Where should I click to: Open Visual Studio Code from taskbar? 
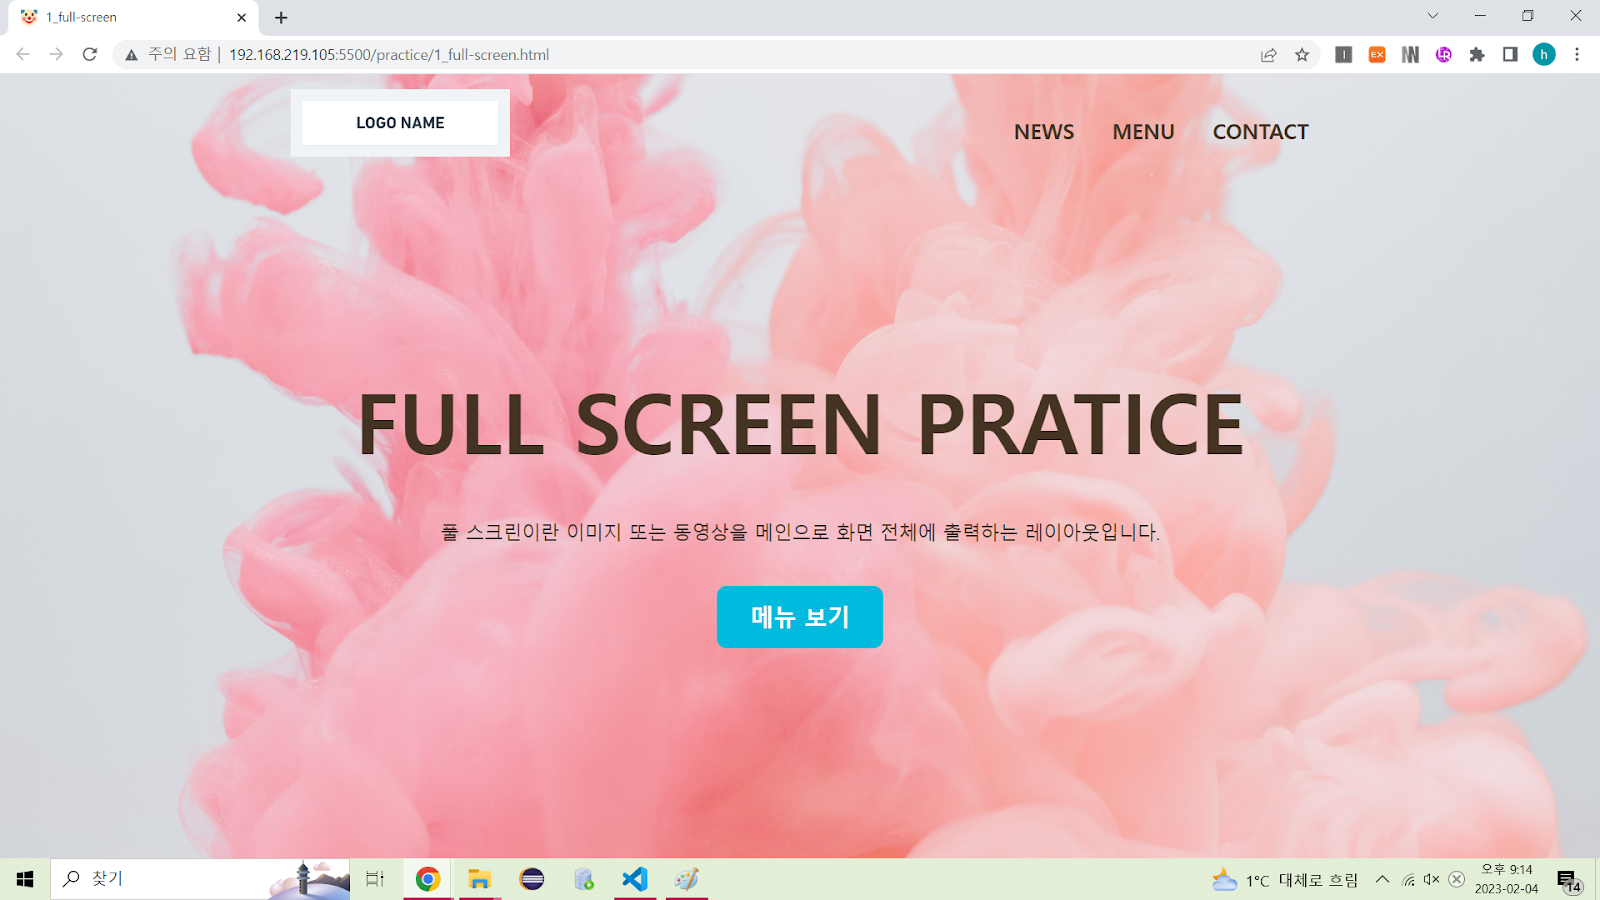[x=635, y=879]
